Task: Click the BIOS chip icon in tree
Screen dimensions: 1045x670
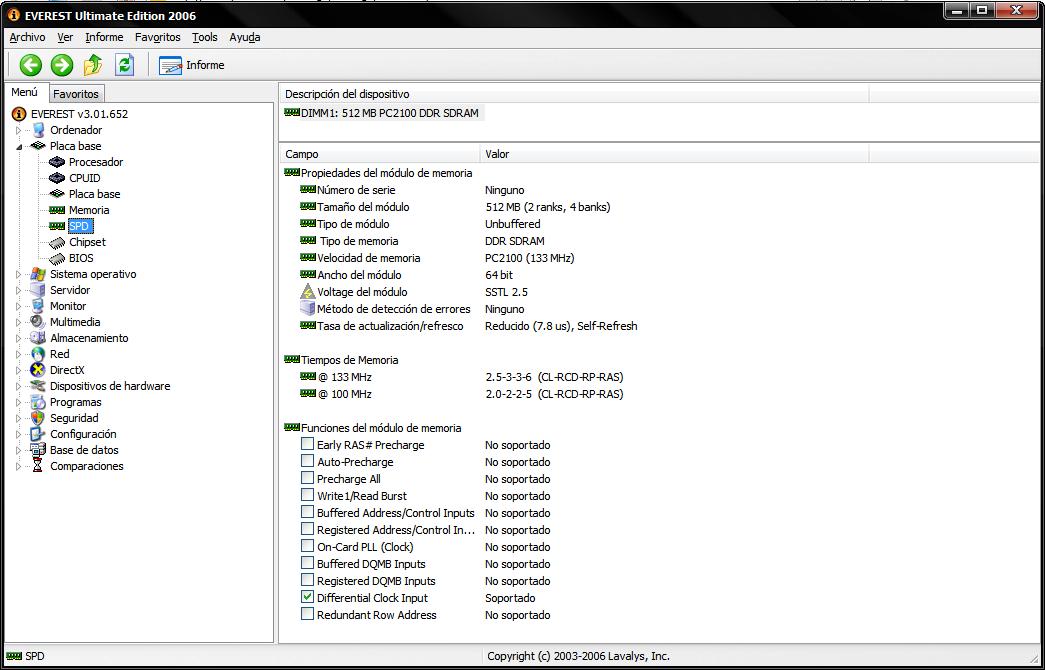Action: [x=57, y=258]
